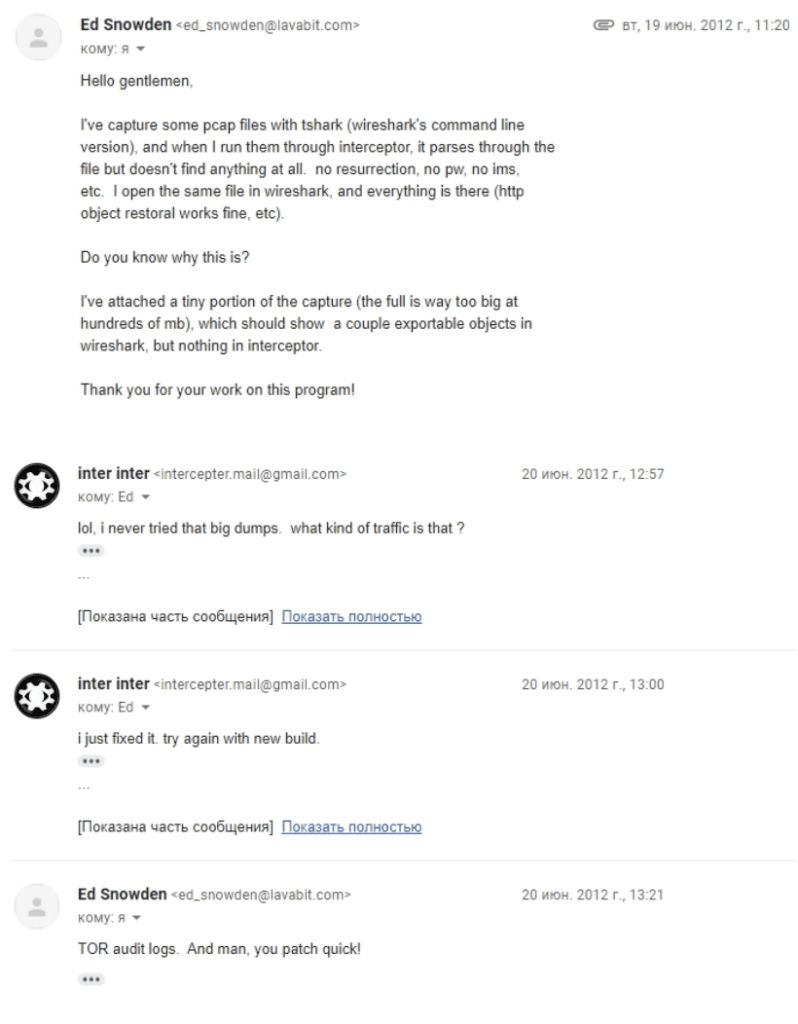Click the paperclip attachment icon
798x1024 pixels.
pos(603,25)
